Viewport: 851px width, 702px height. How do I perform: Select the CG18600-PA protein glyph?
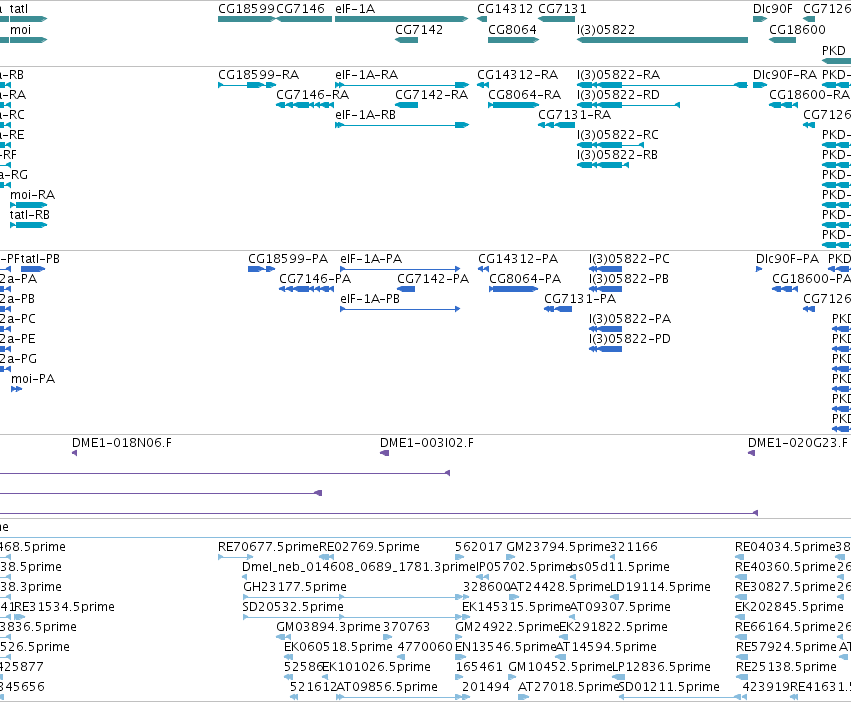[785, 289]
